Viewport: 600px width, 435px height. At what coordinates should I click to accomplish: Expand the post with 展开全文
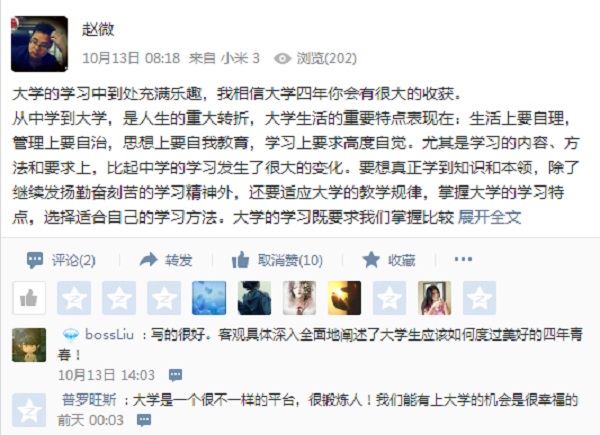pyautogui.click(x=489, y=217)
